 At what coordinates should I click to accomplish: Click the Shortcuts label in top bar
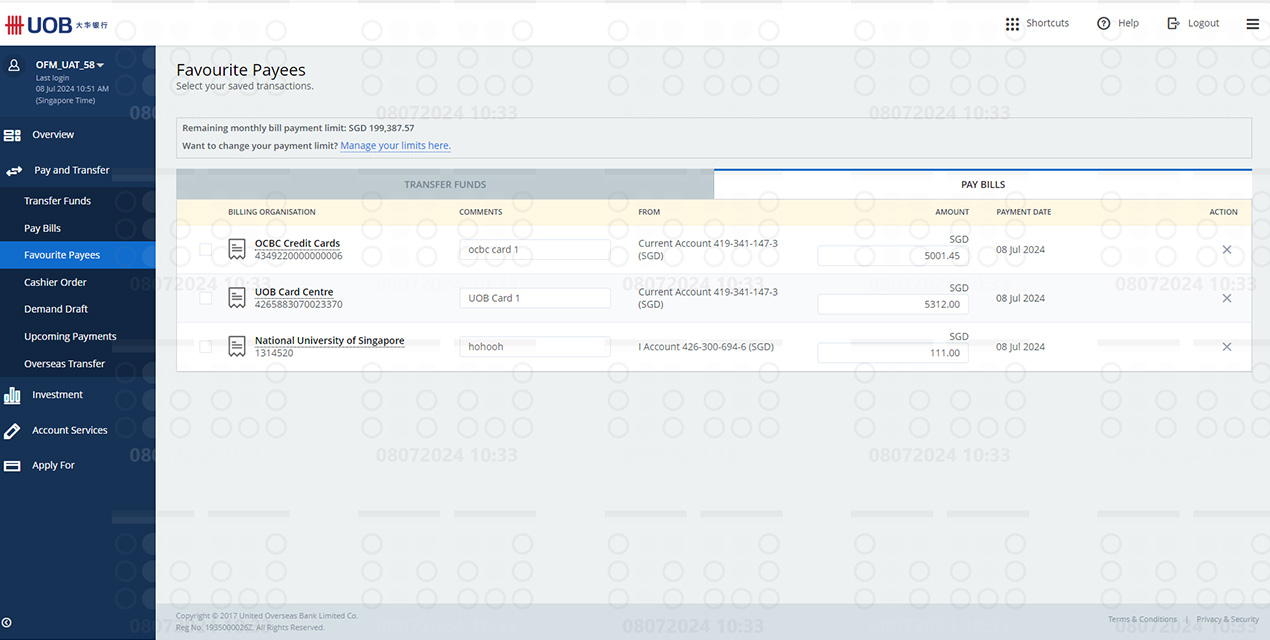[1047, 24]
